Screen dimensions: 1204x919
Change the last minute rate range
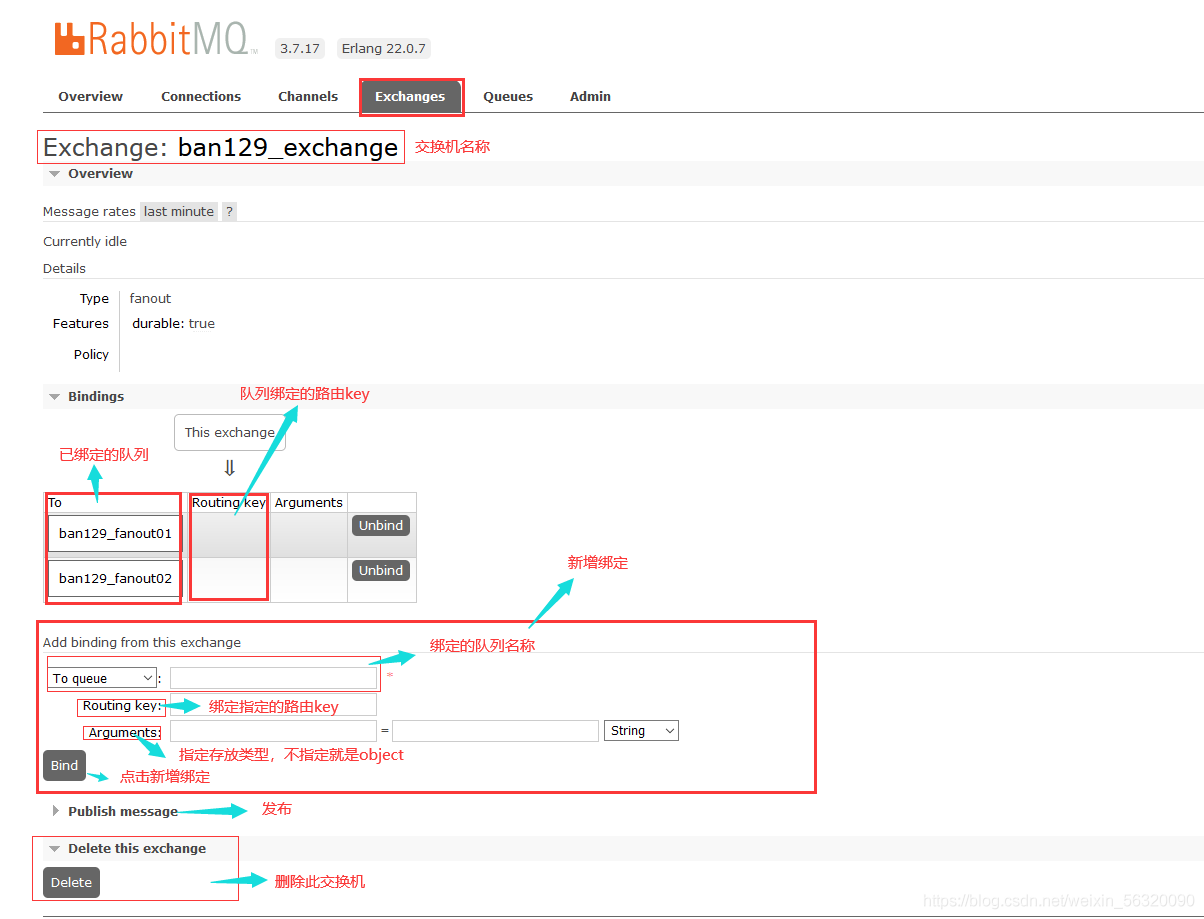[179, 212]
